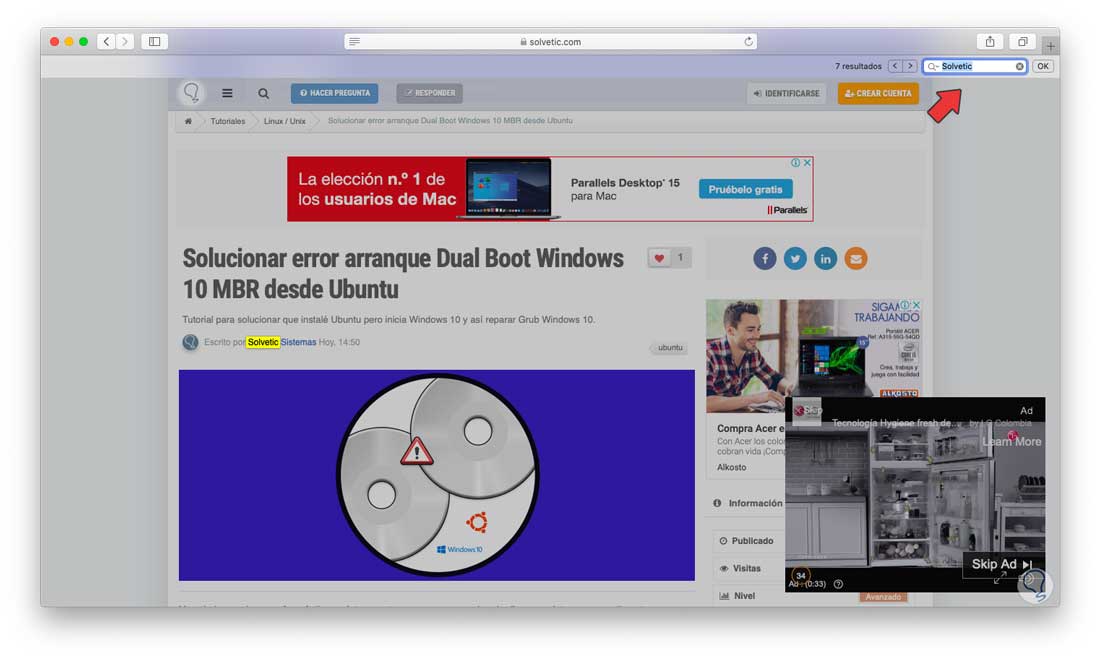The width and height of the screenshot is (1100, 660).
Task: Open the find options magnifier dropdown
Action: click(932, 67)
